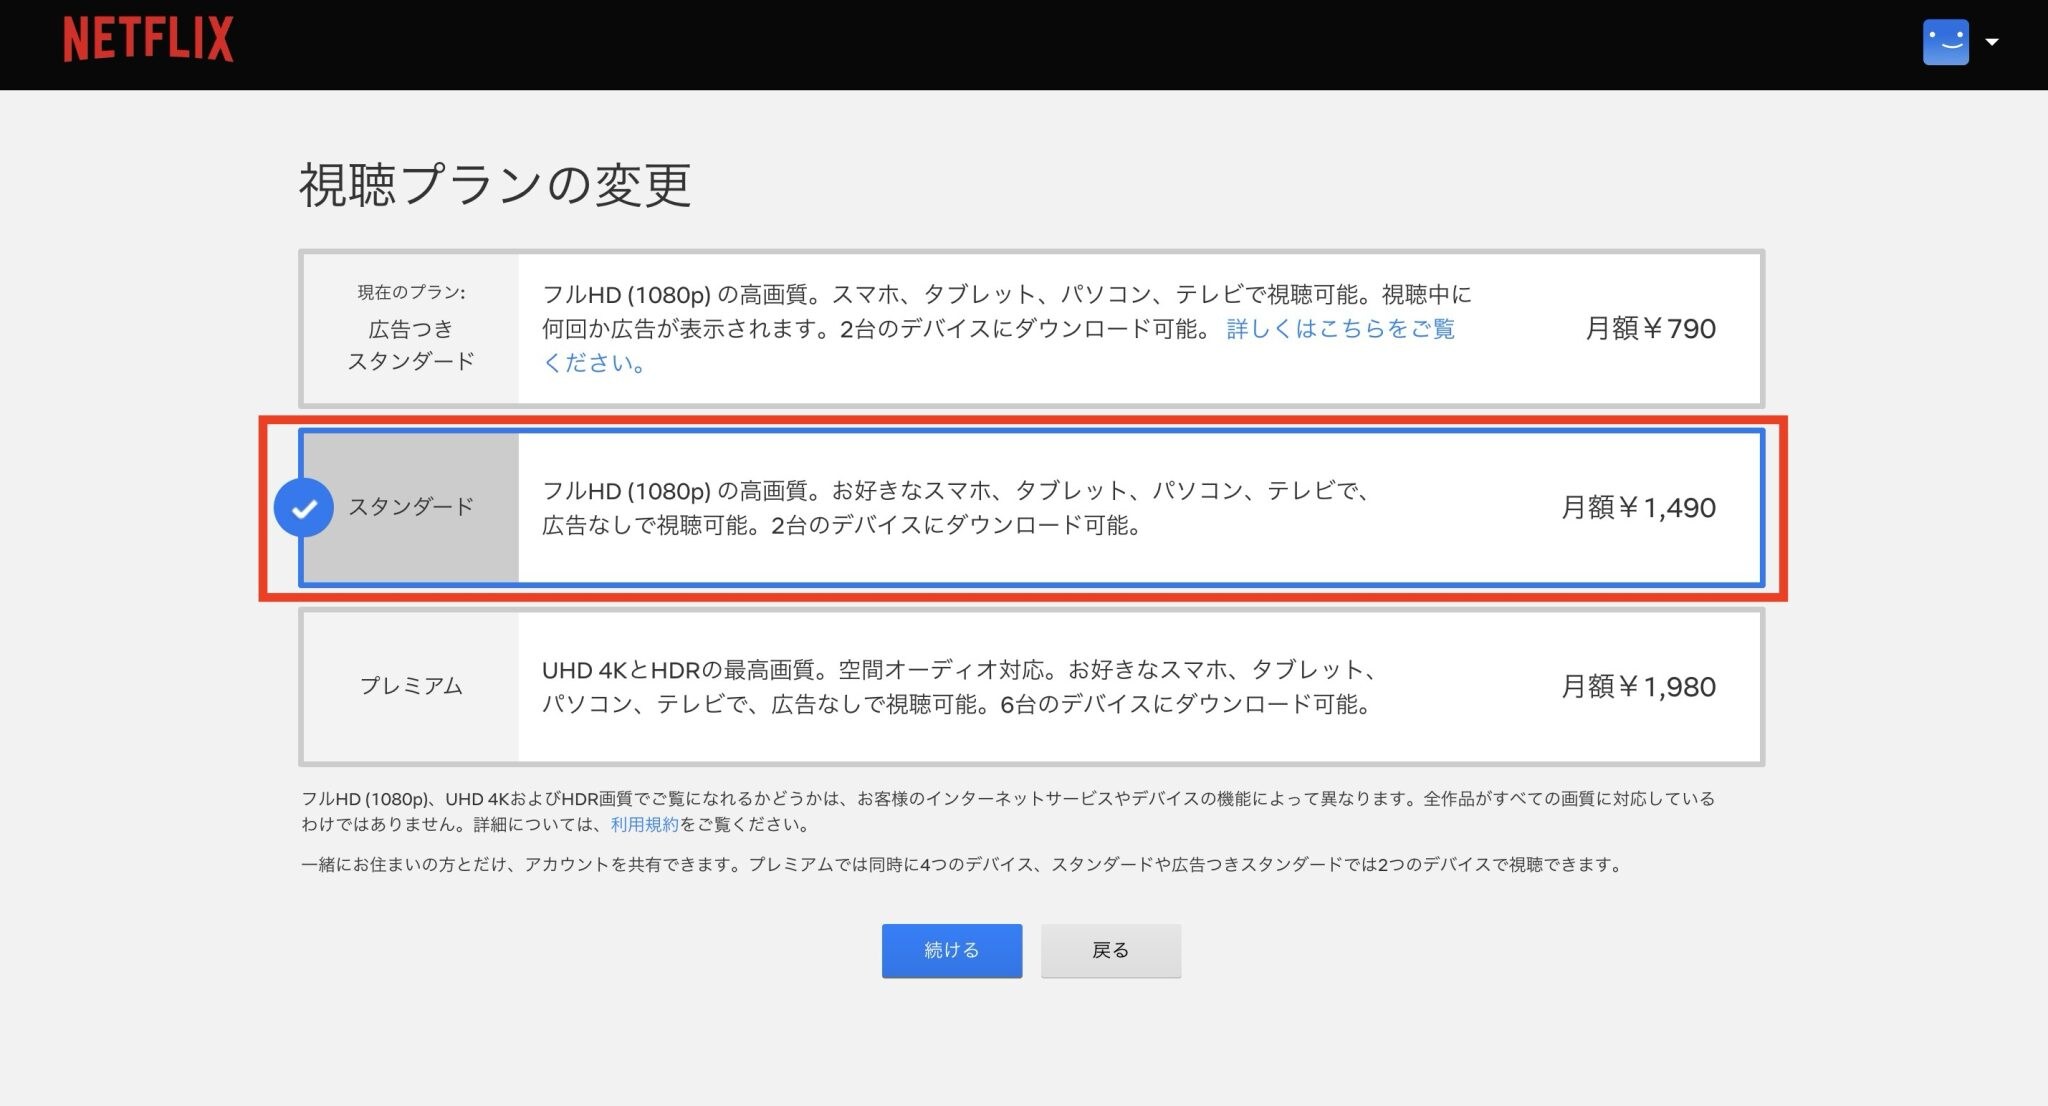Click the 現在のプラン label

tap(411, 292)
